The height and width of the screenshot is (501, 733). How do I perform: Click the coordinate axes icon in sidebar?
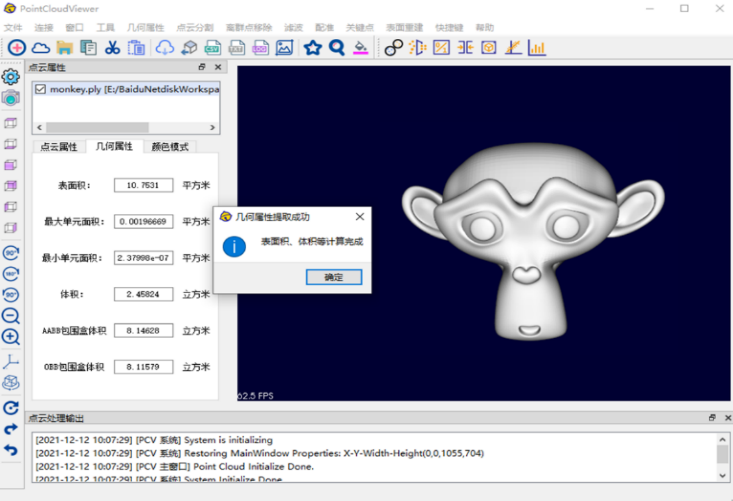(11, 361)
